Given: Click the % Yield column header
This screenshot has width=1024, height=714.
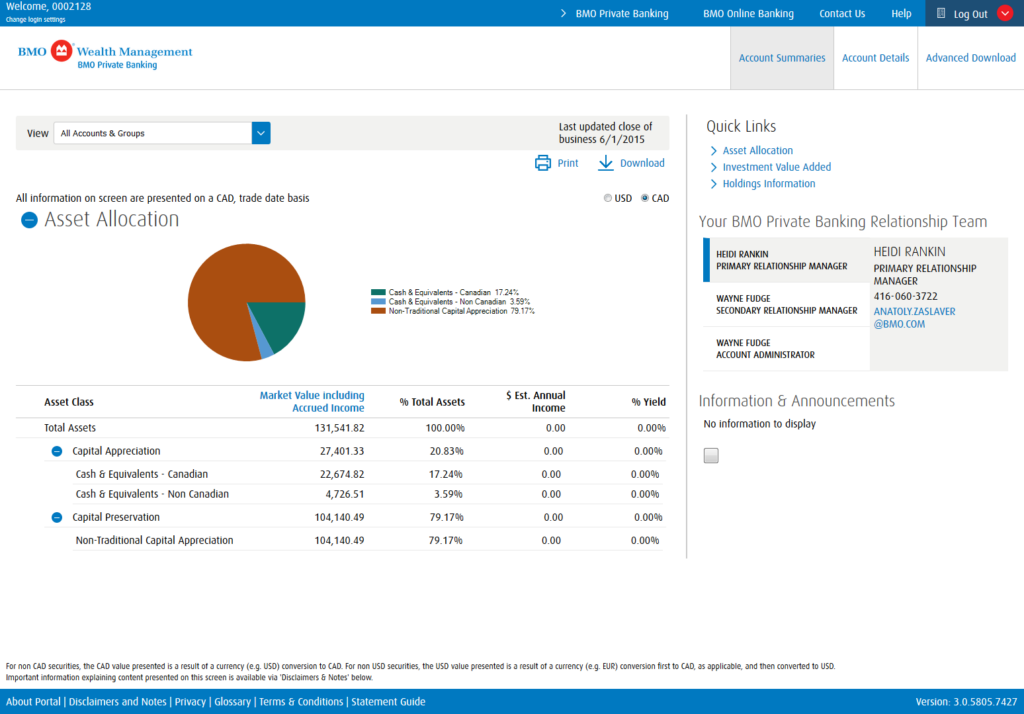Looking at the screenshot, I should tap(648, 402).
